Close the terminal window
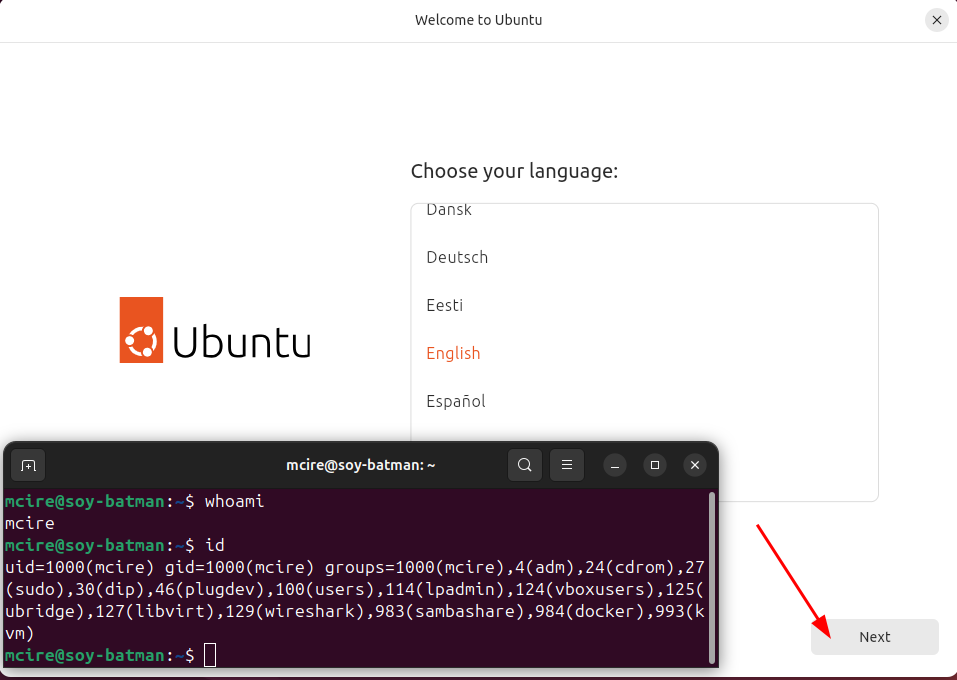957x680 pixels. [695, 465]
